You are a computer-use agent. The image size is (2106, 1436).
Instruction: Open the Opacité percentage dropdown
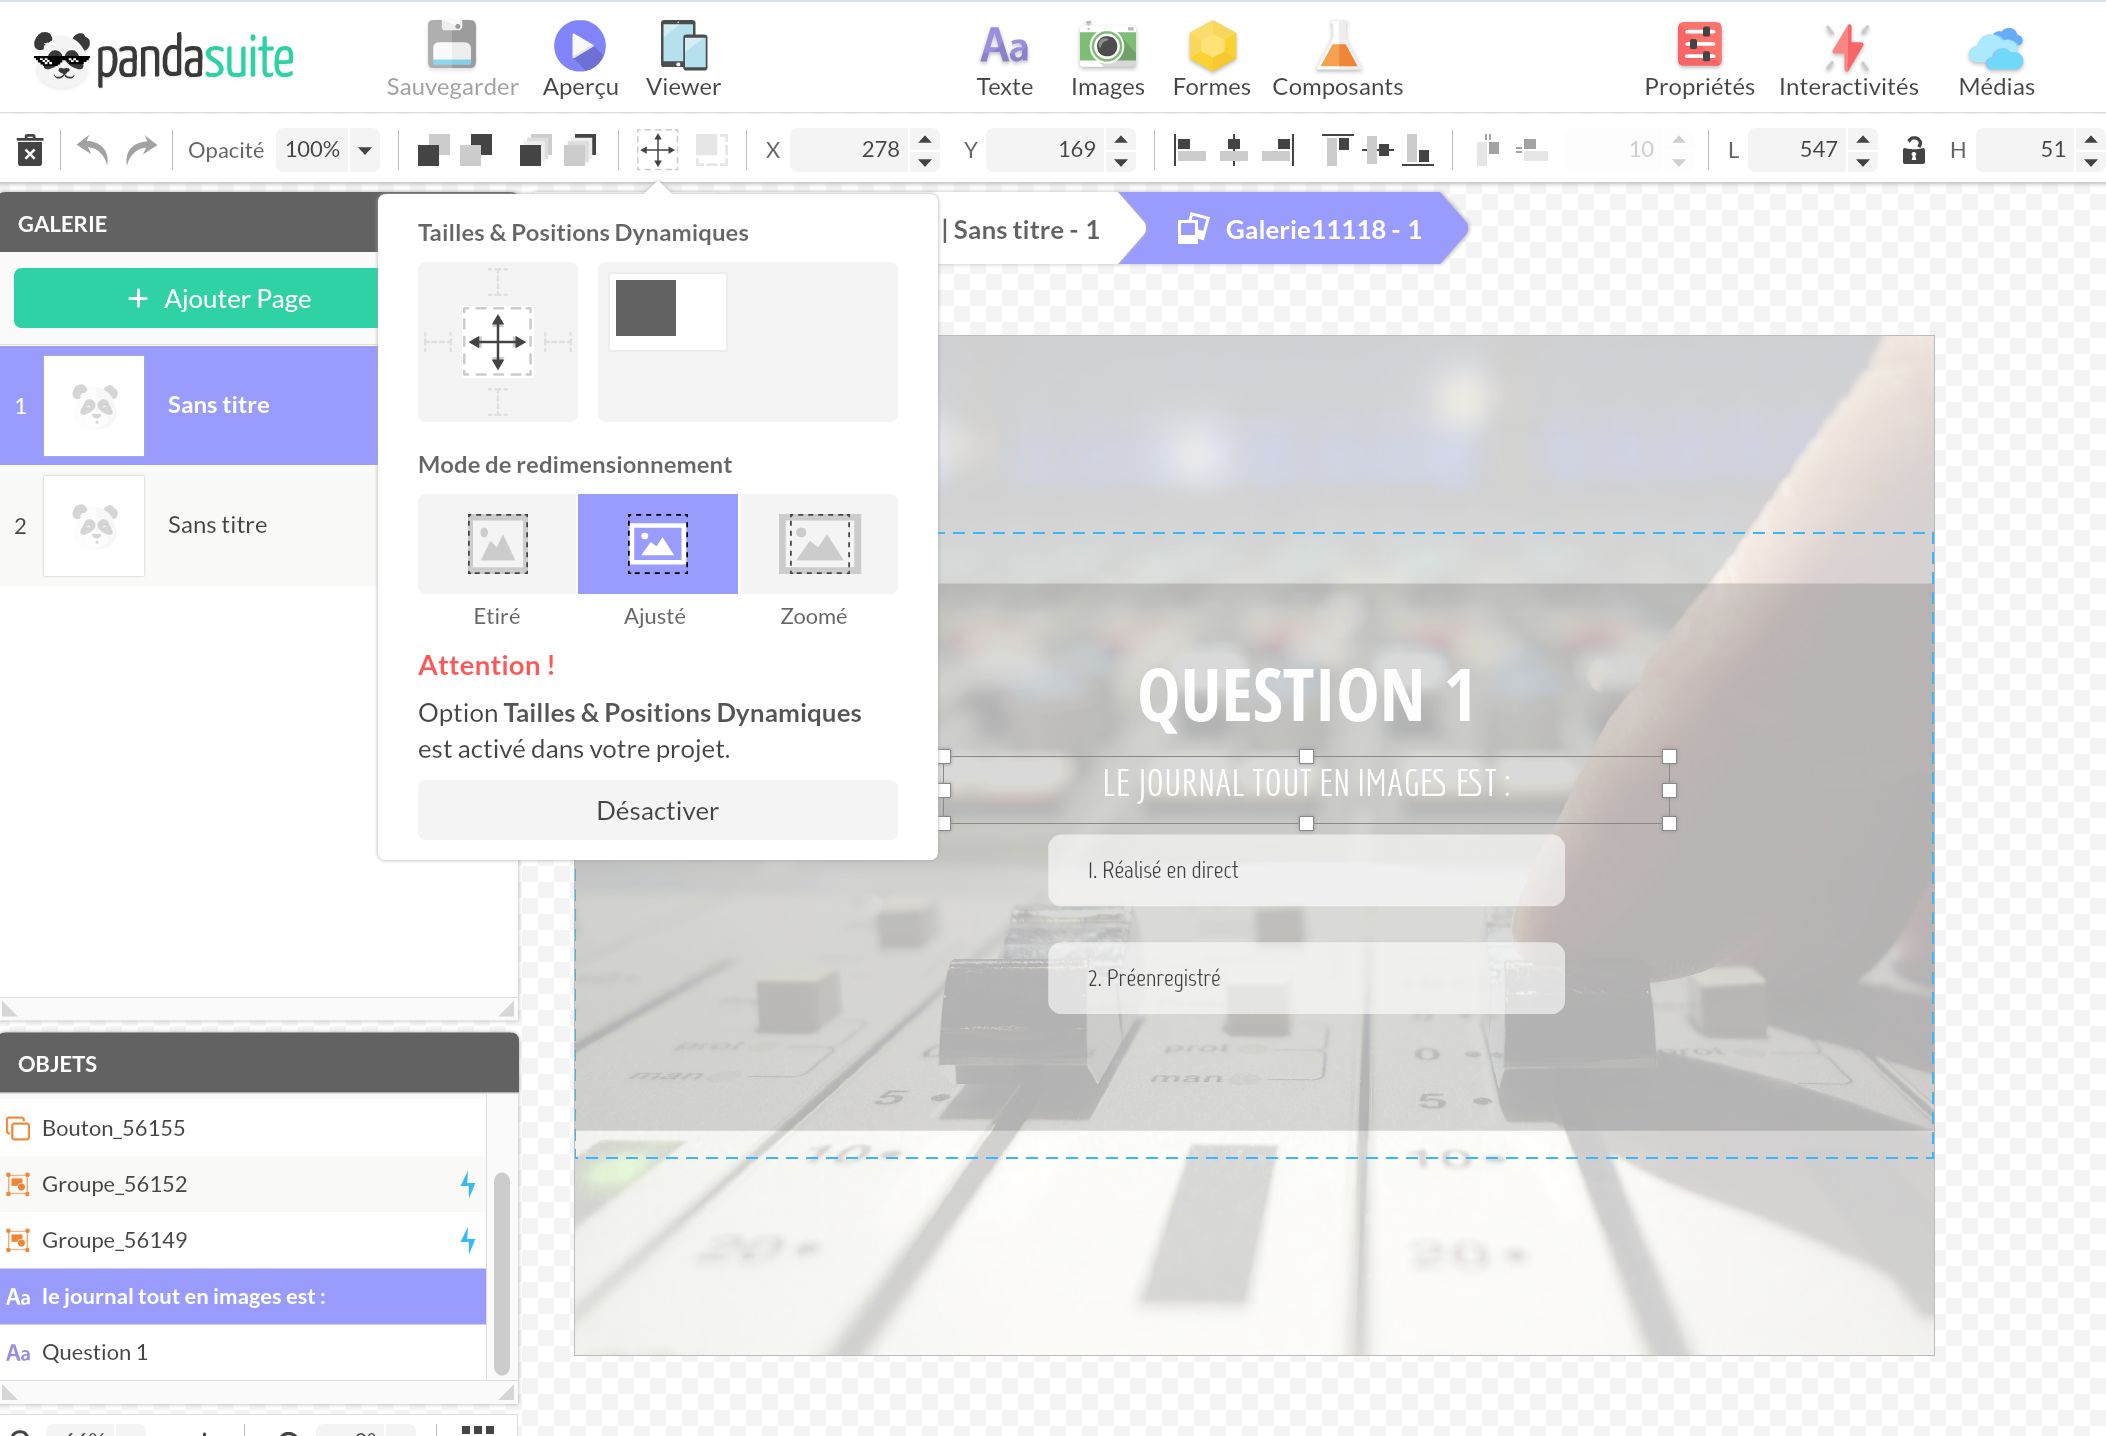365,150
